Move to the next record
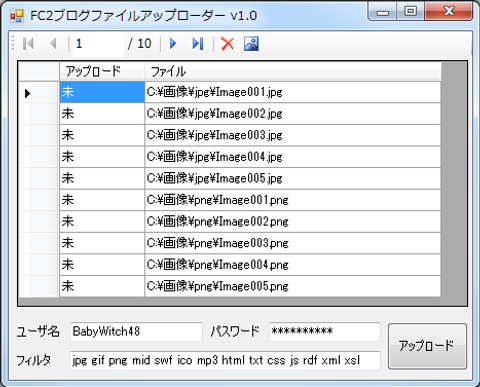Screen dimensions: 480x387 click(173, 44)
